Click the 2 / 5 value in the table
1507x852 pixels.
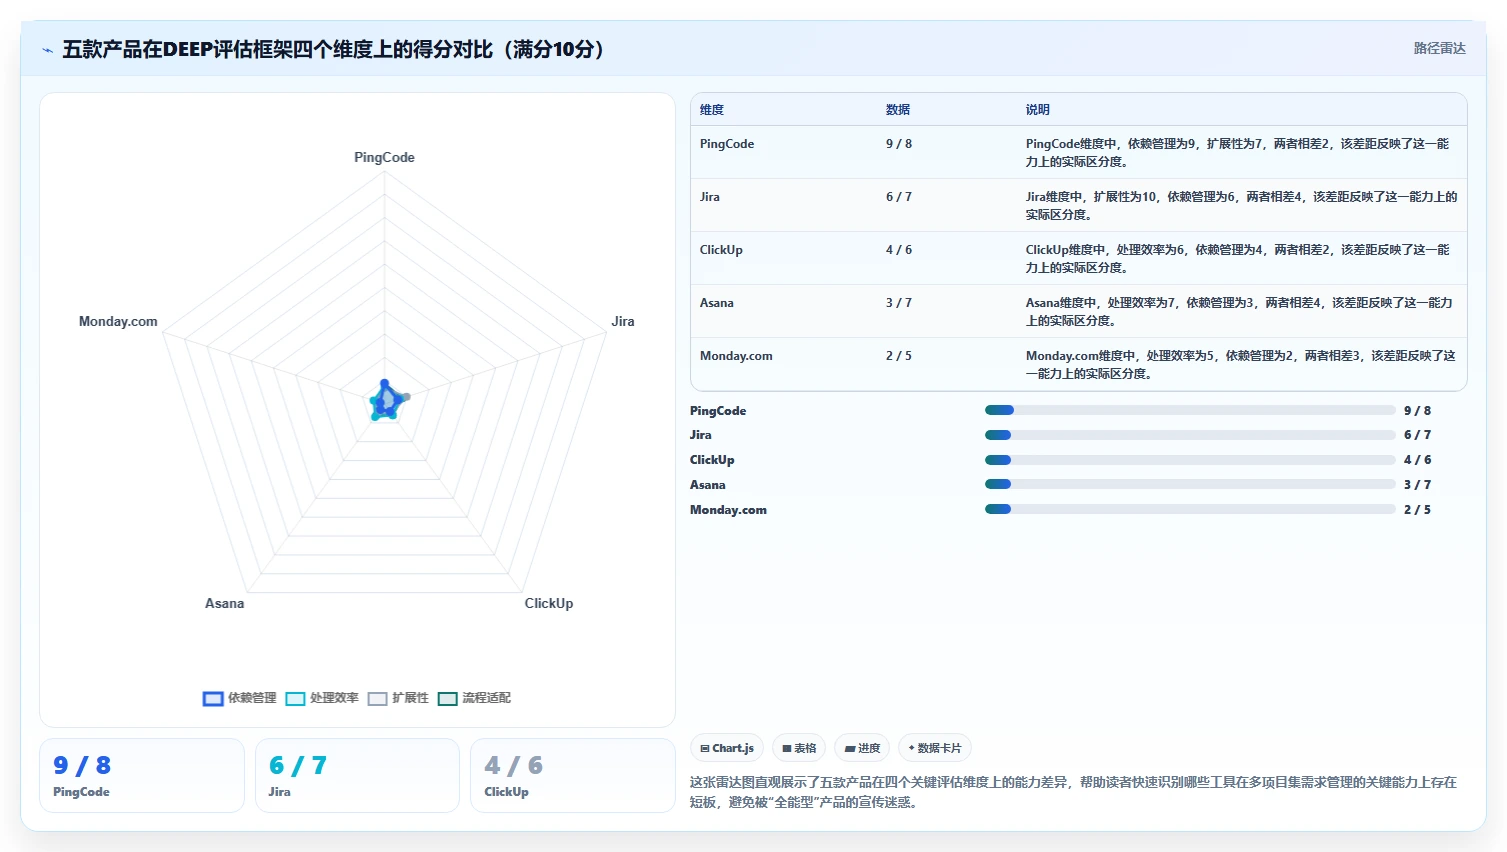click(x=899, y=356)
